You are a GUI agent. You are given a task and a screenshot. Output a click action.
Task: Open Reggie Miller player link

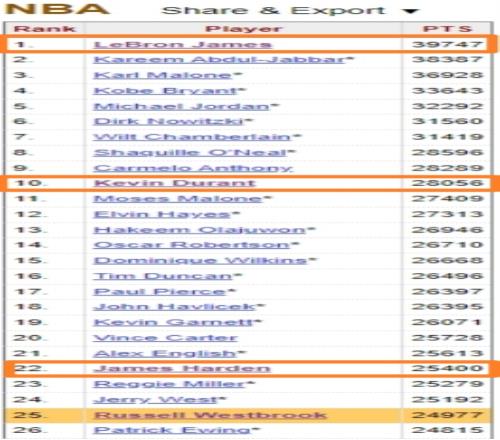170,384
